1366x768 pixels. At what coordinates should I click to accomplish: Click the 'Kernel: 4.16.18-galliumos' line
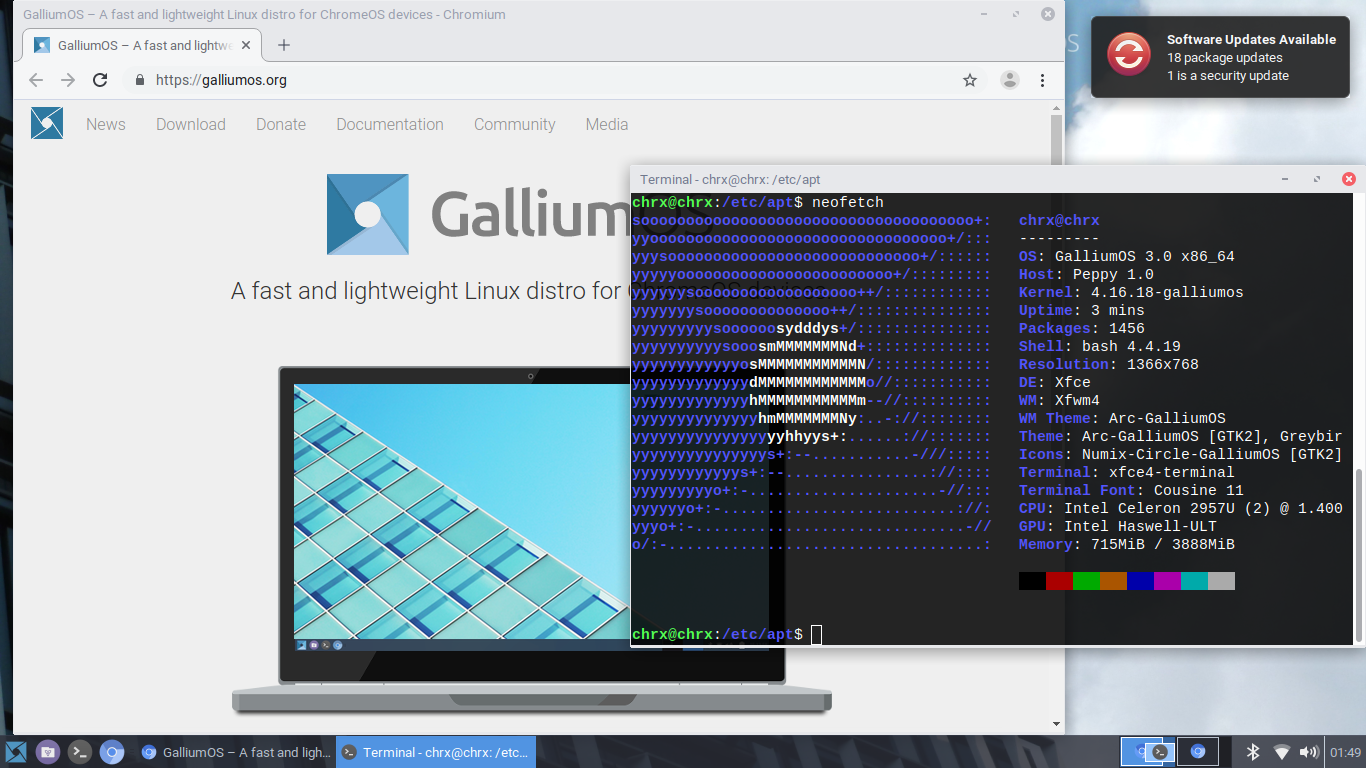[1131, 292]
